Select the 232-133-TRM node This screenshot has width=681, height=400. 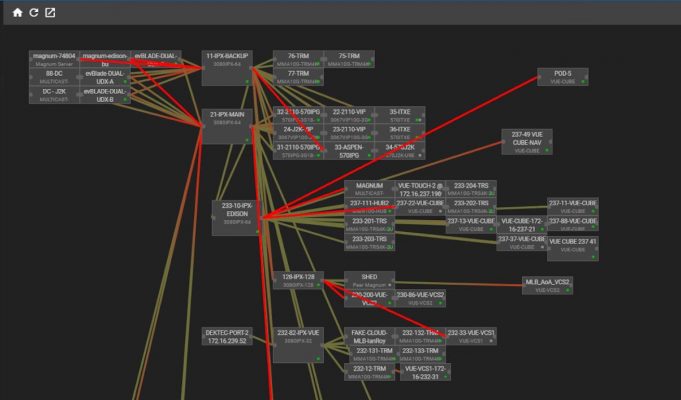(x=420, y=354)
